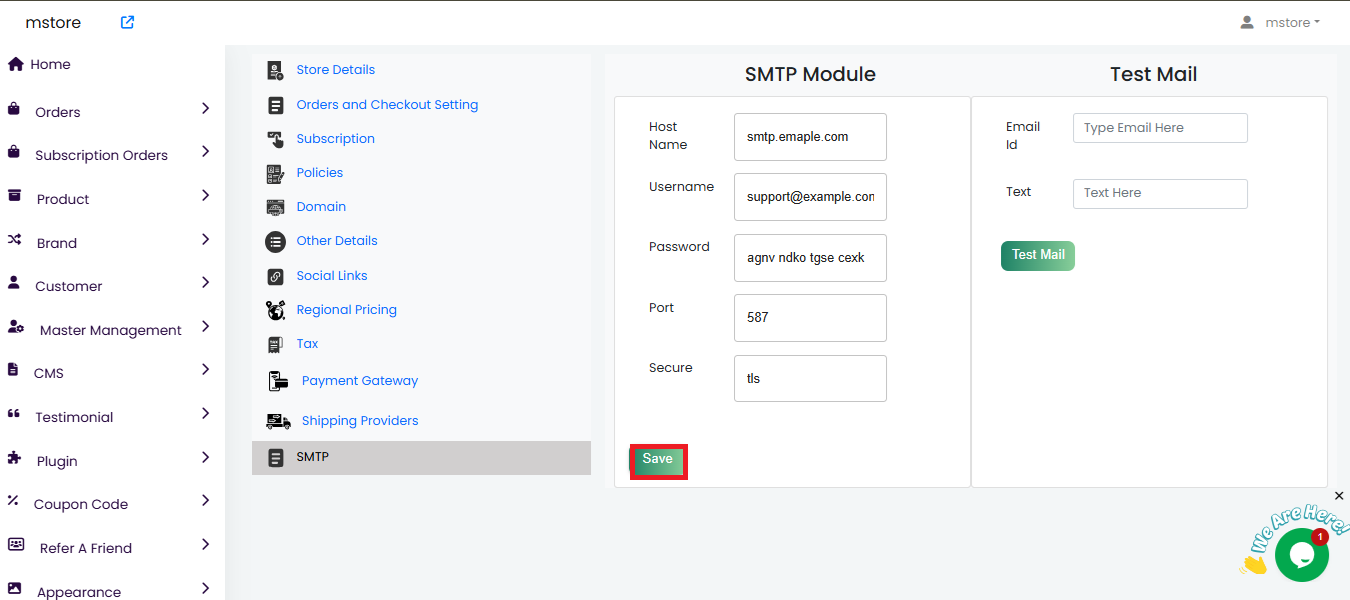Open the green chat support bubble
1350x600 pixels.
tap(1301, 554)
